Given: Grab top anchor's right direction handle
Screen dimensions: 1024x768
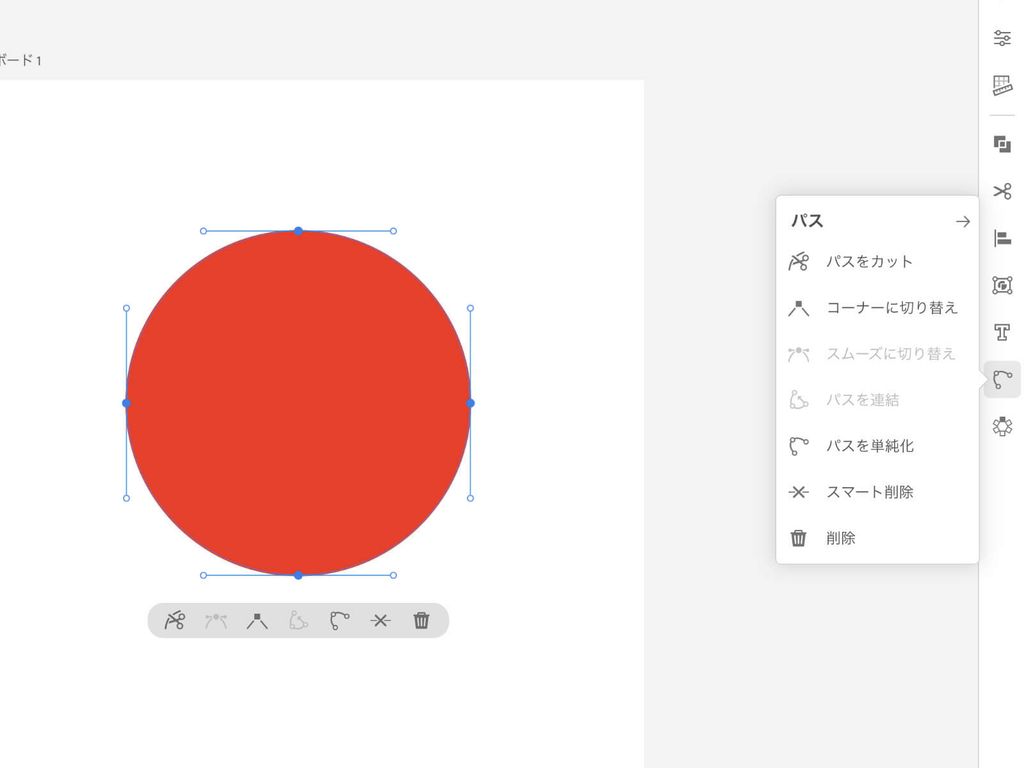Looking at the screenshot, I should (x=393, y=231).
